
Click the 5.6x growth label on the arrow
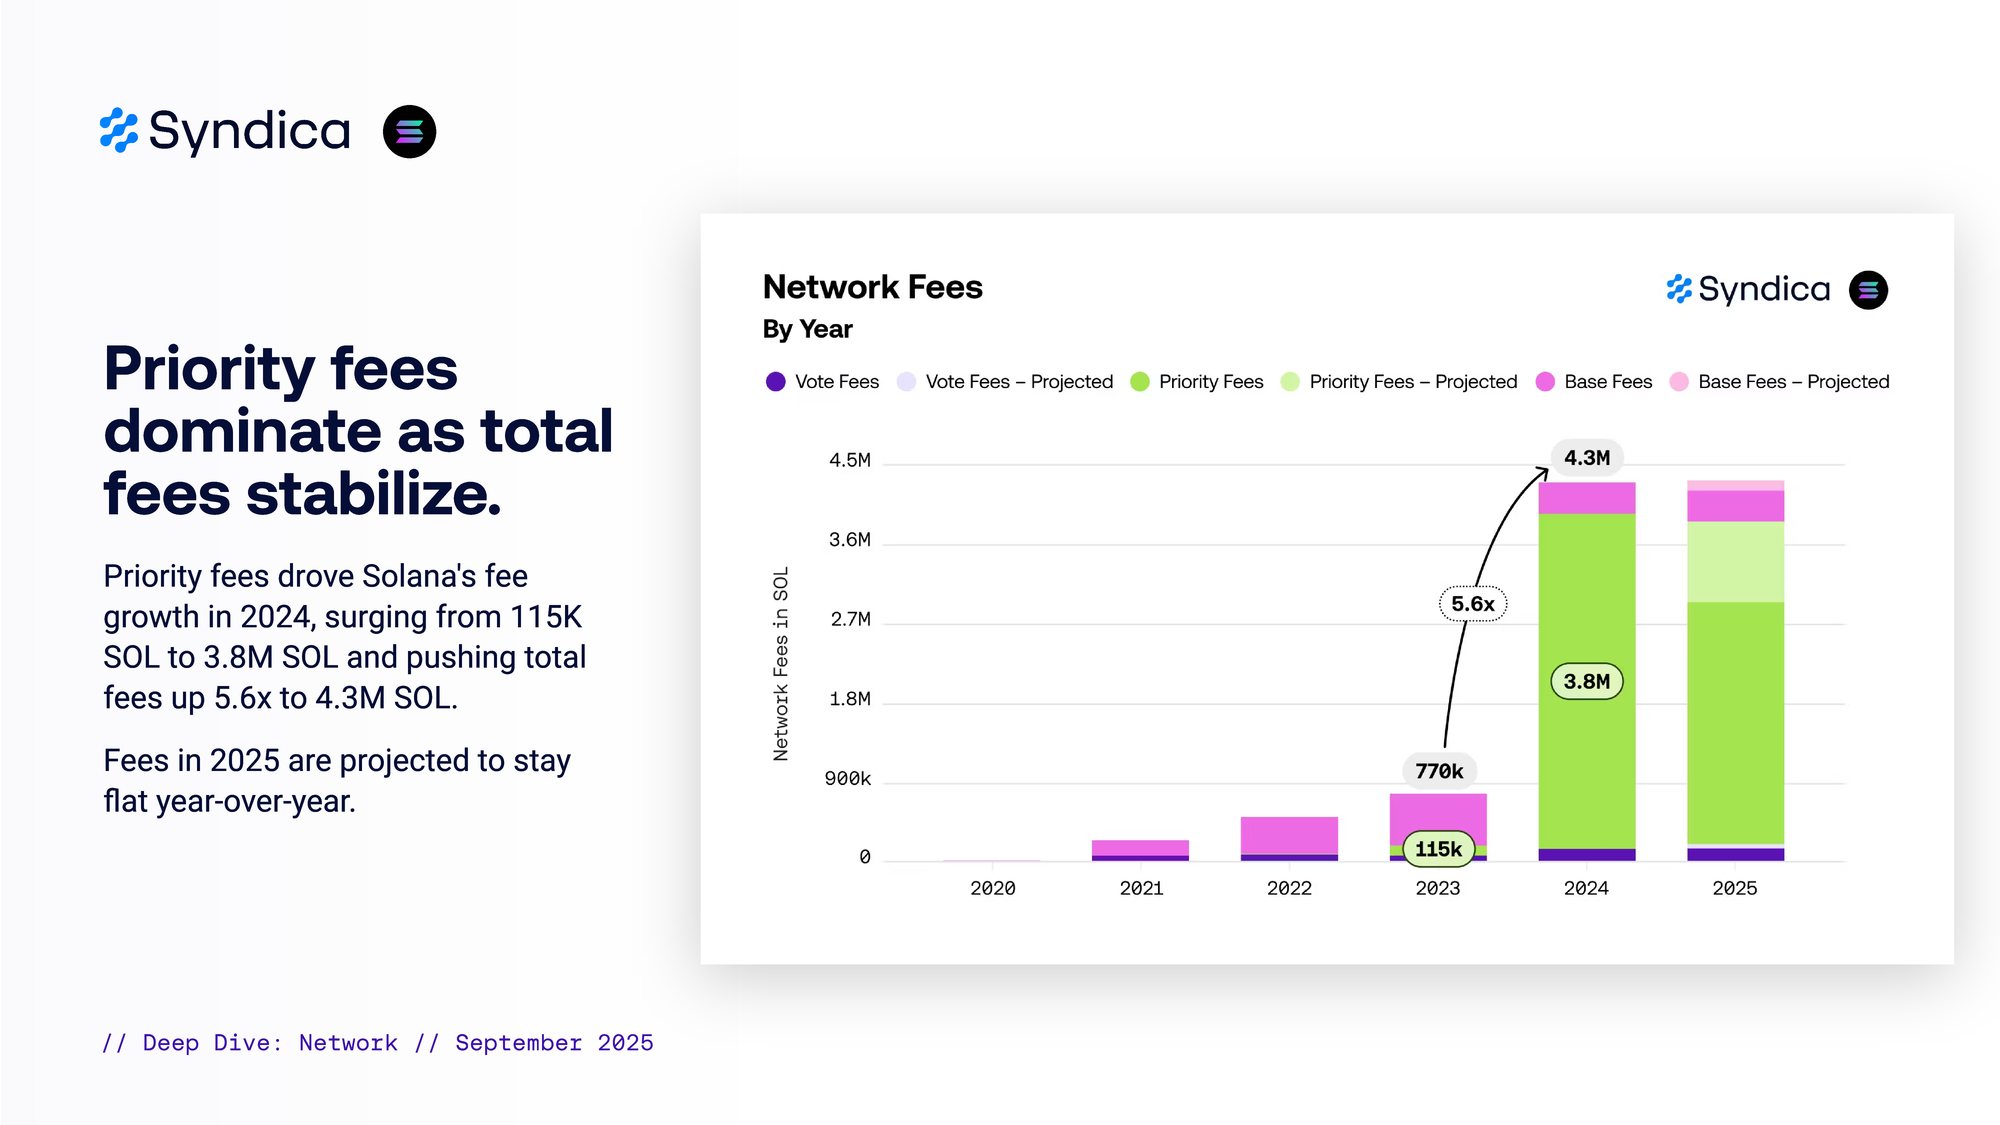pos(1472,604)
